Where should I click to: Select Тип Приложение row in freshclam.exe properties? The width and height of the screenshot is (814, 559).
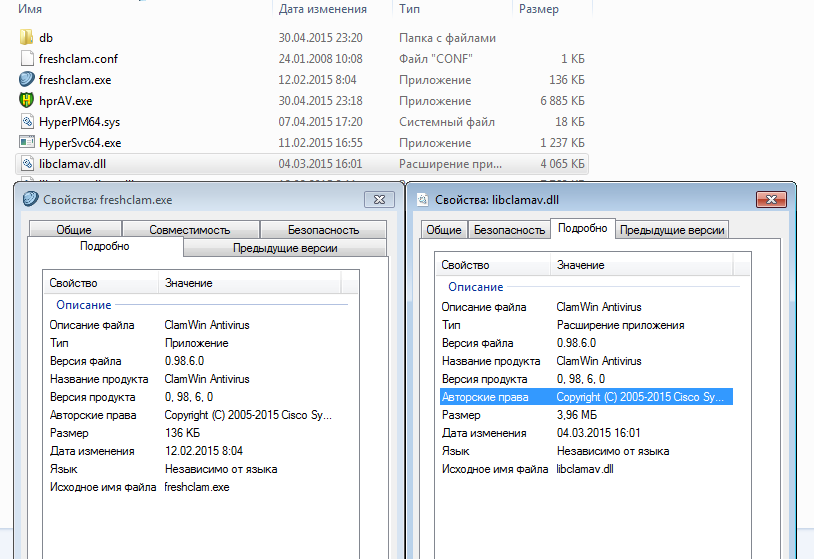click(194, 343)
